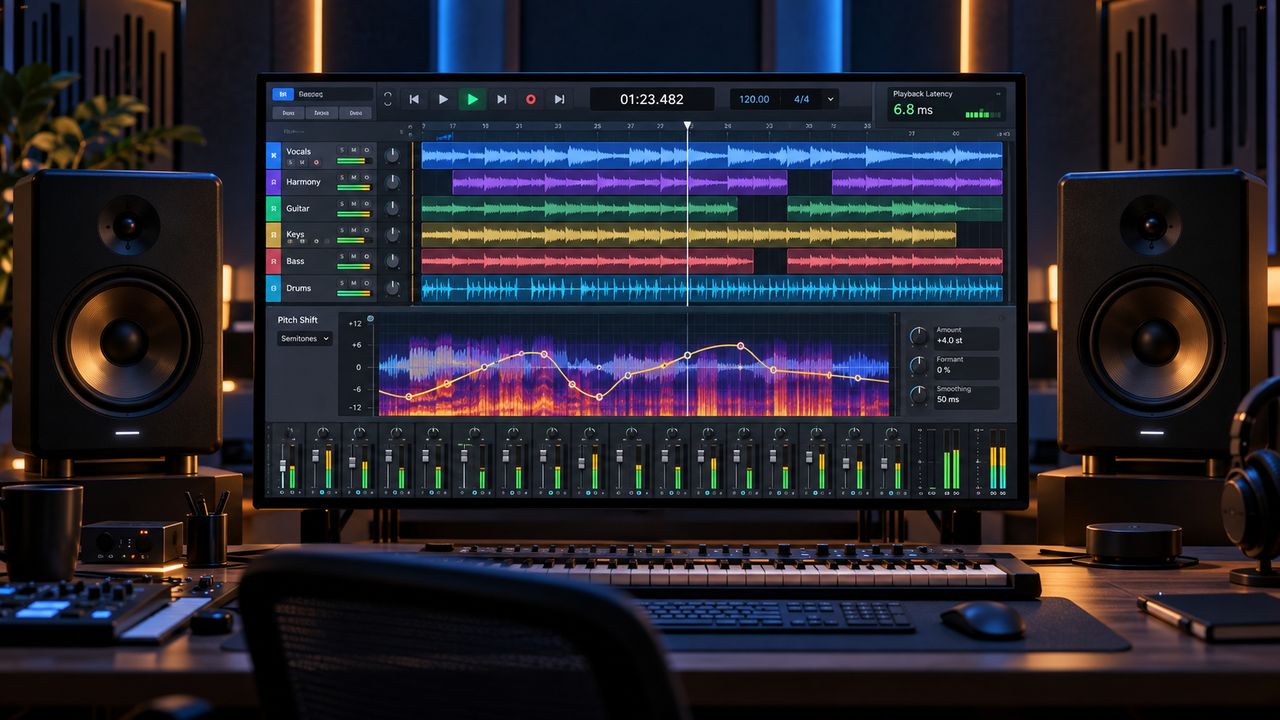Screen dimensions: 1280x720
Task: Click the first mixer channel fader
Action: coord(283,467)
